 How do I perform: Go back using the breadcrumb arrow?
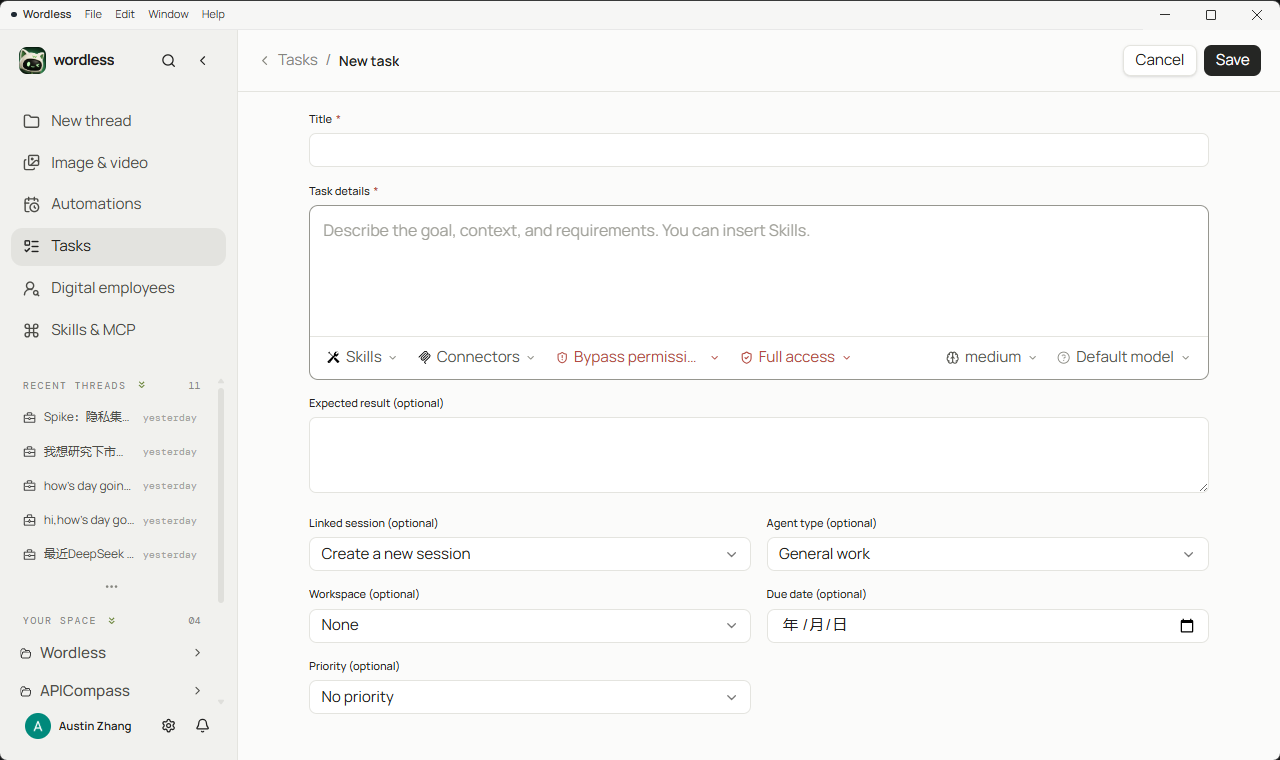tap(265, 61)
